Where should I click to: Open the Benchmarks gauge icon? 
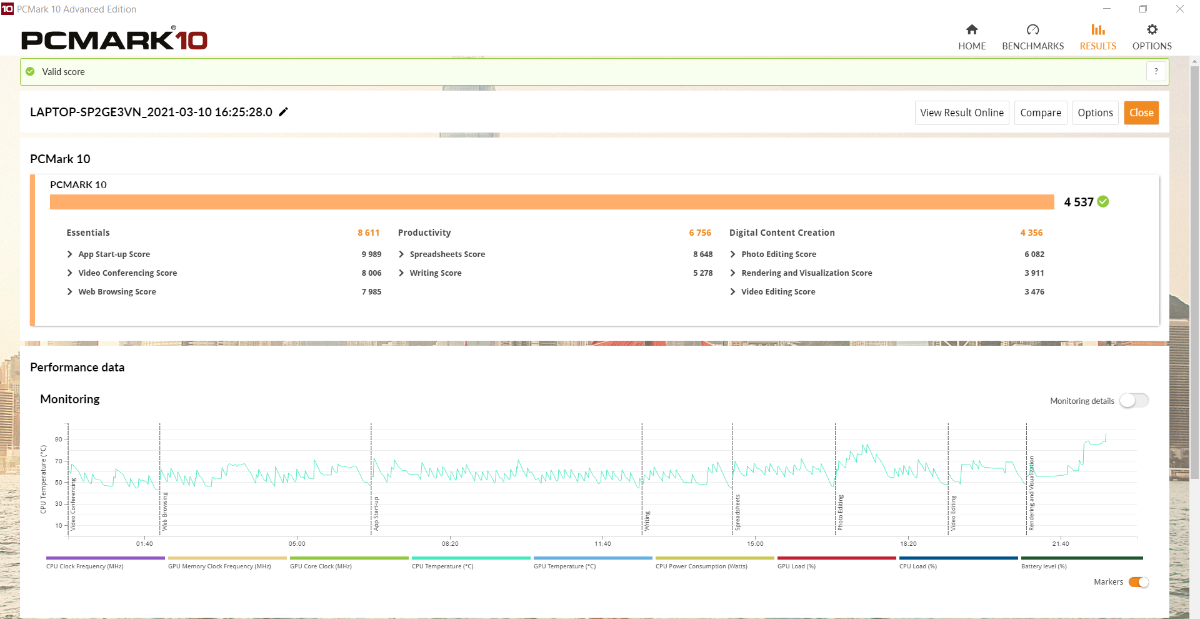pos(1033,30)
